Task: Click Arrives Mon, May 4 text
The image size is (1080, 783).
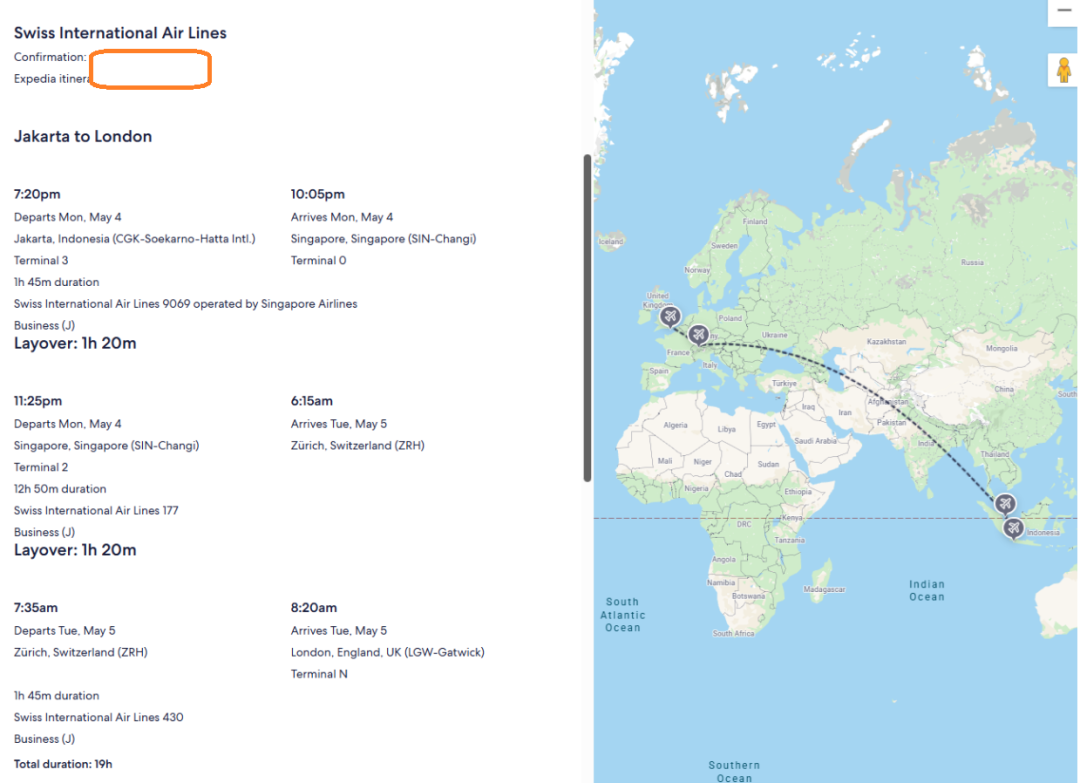Action: [342, 217]
